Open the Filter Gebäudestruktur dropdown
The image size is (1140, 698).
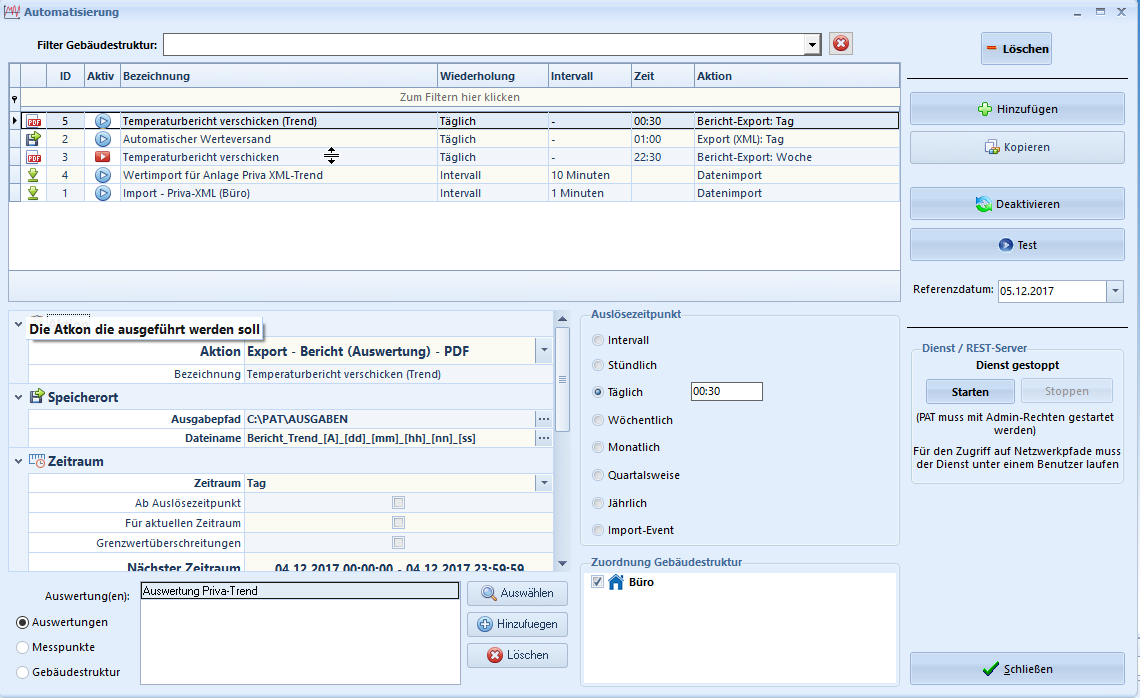[x=812, y=45]
